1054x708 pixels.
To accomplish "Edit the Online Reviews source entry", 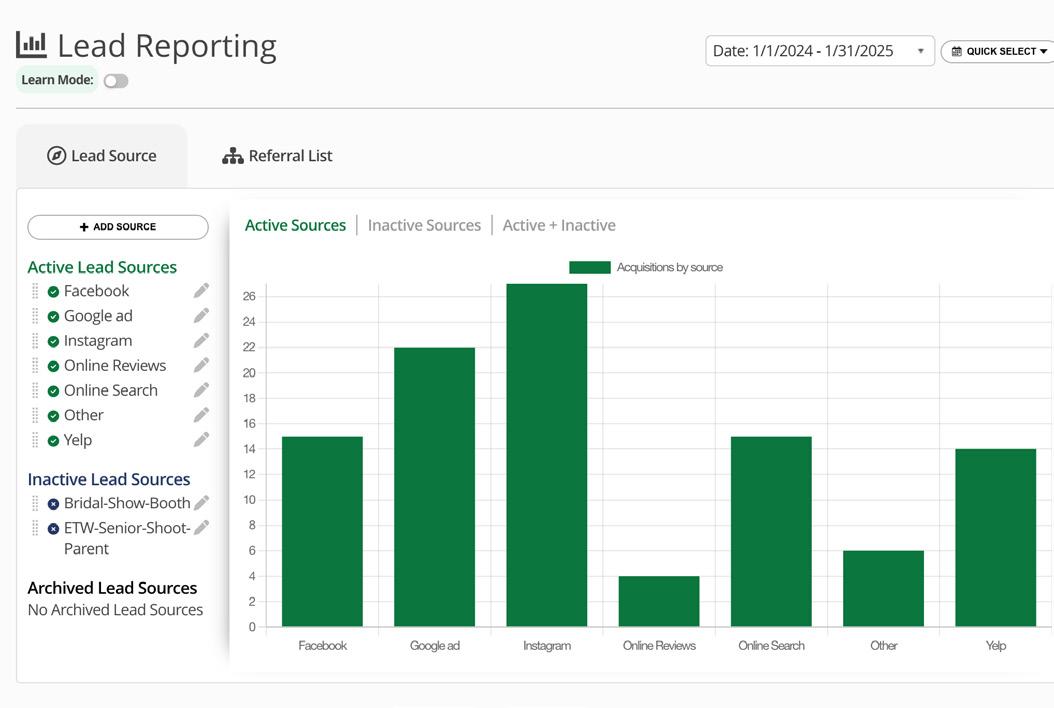I will point(201,366).
